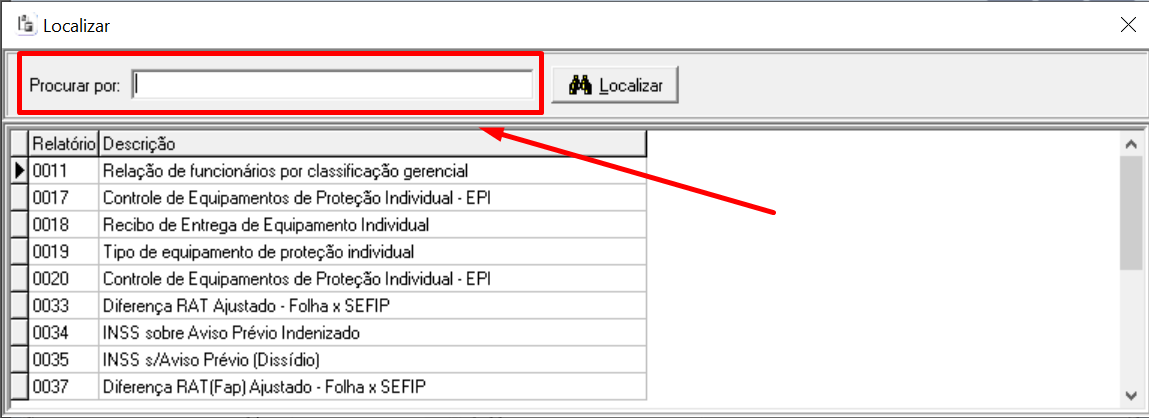Click the Procurar por text field
Viewport: 1149px width, 418px height.
pos(333,86)
